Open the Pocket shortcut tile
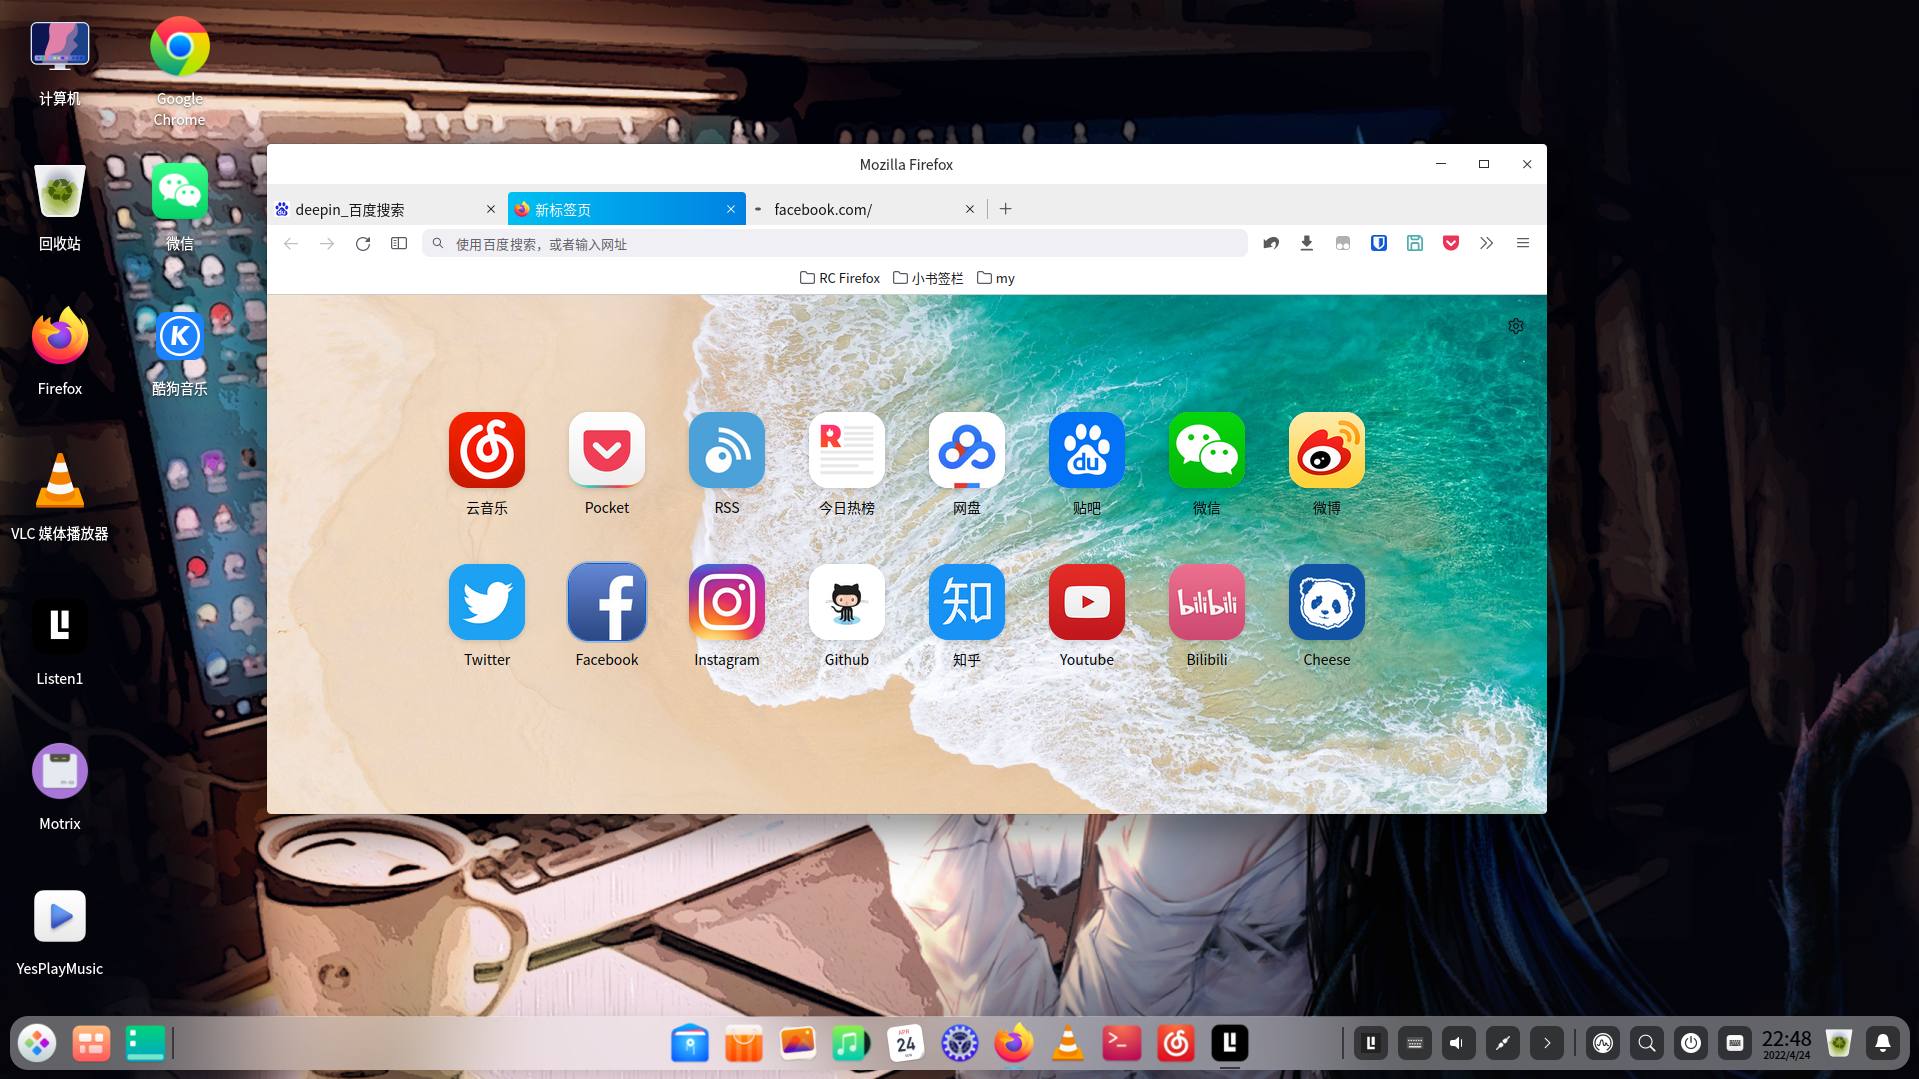 tap(607, 450)
